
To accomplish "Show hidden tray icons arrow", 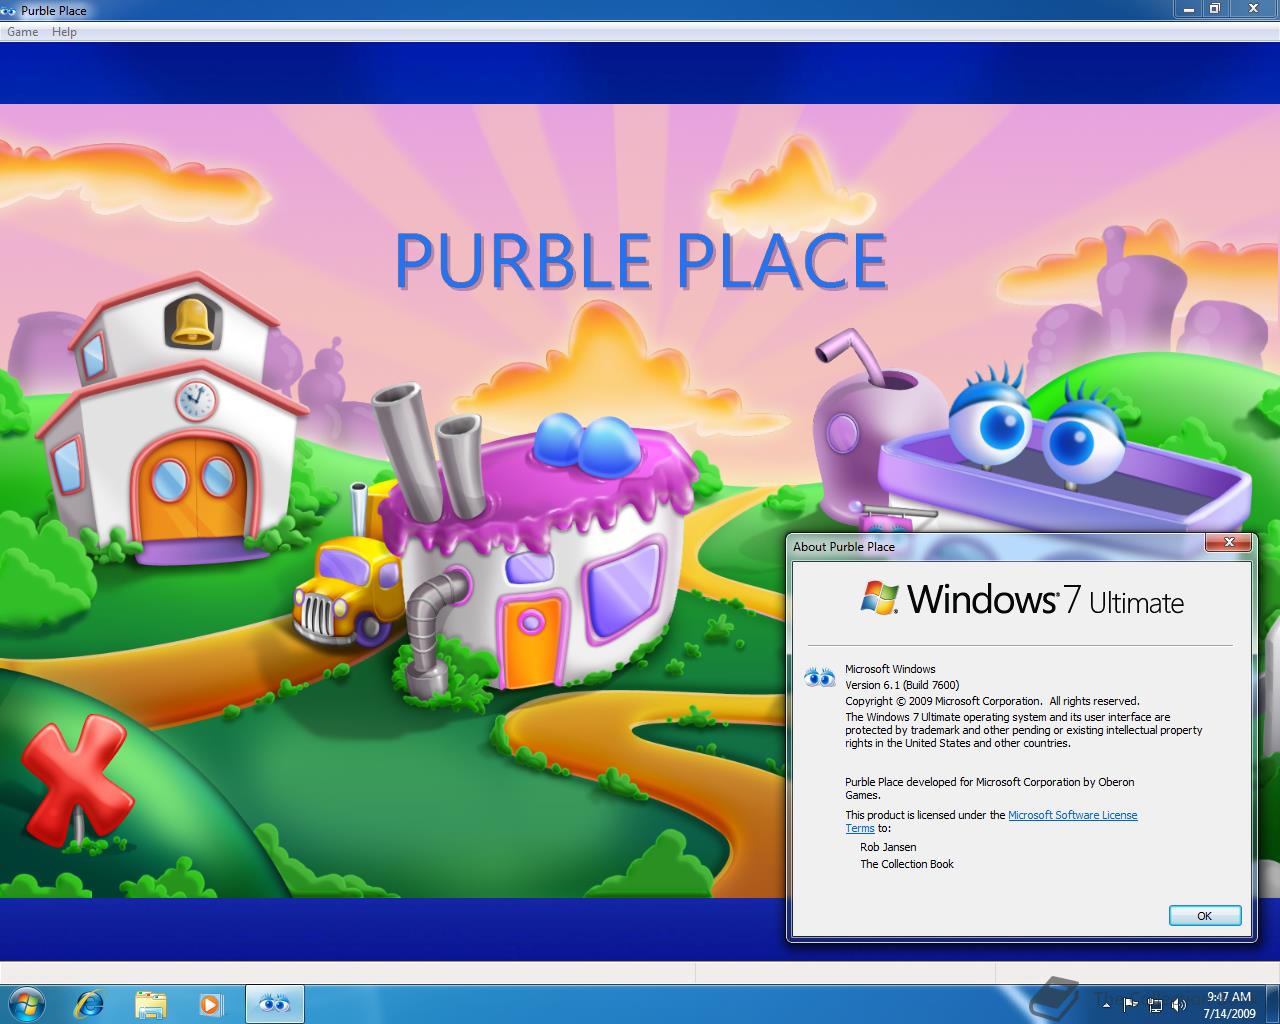I will (x=1108, y=1004).
